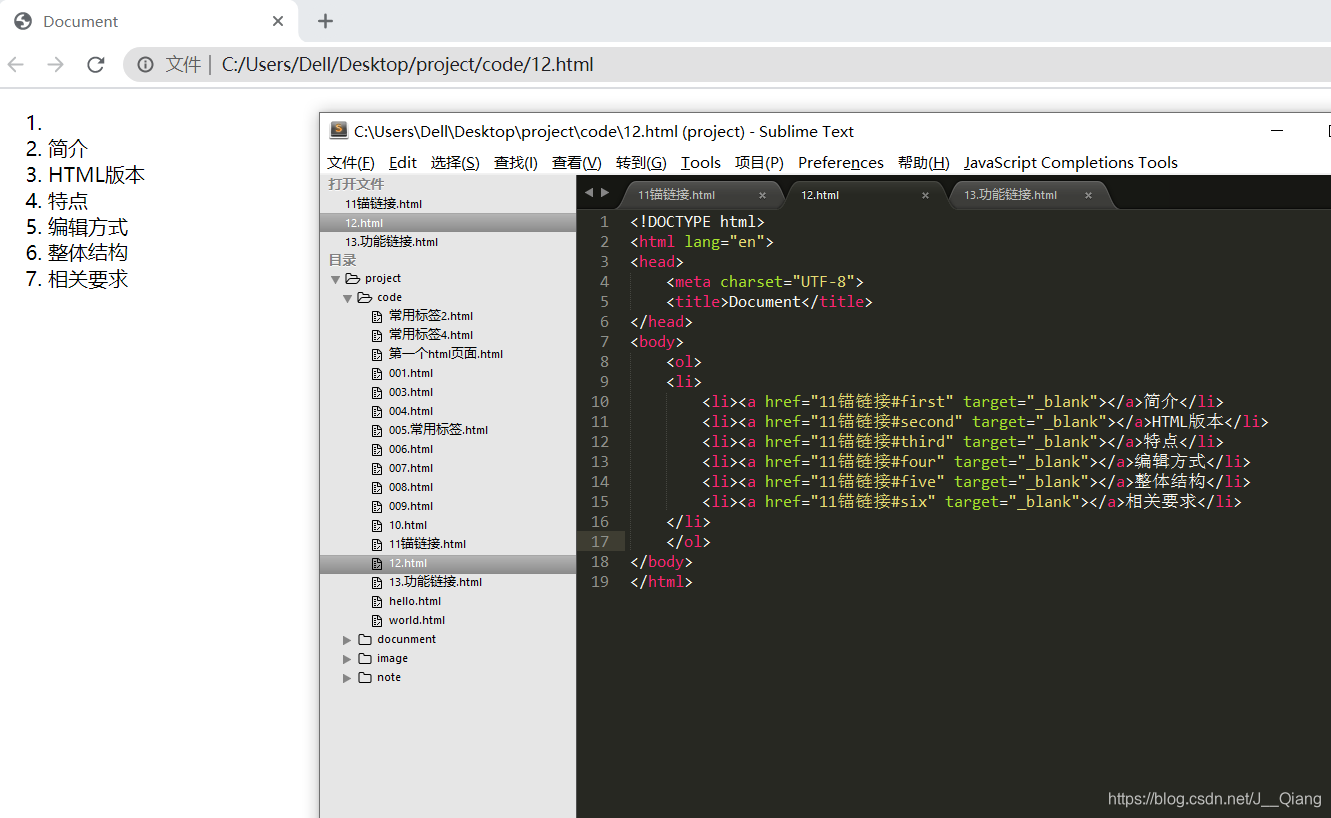This screenshot has height=818, width=1331.
Task: Click the previous tab arrow in tab bar
Action: click(588, 193)
